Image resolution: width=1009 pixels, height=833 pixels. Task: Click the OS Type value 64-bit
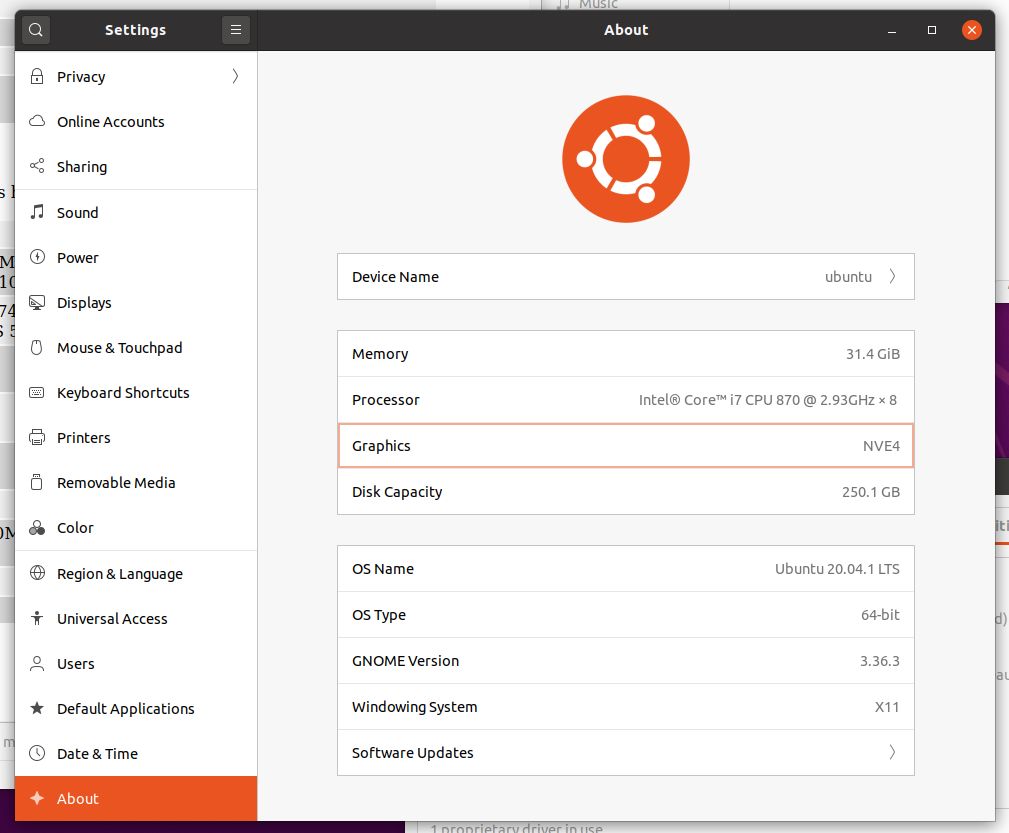880,615
